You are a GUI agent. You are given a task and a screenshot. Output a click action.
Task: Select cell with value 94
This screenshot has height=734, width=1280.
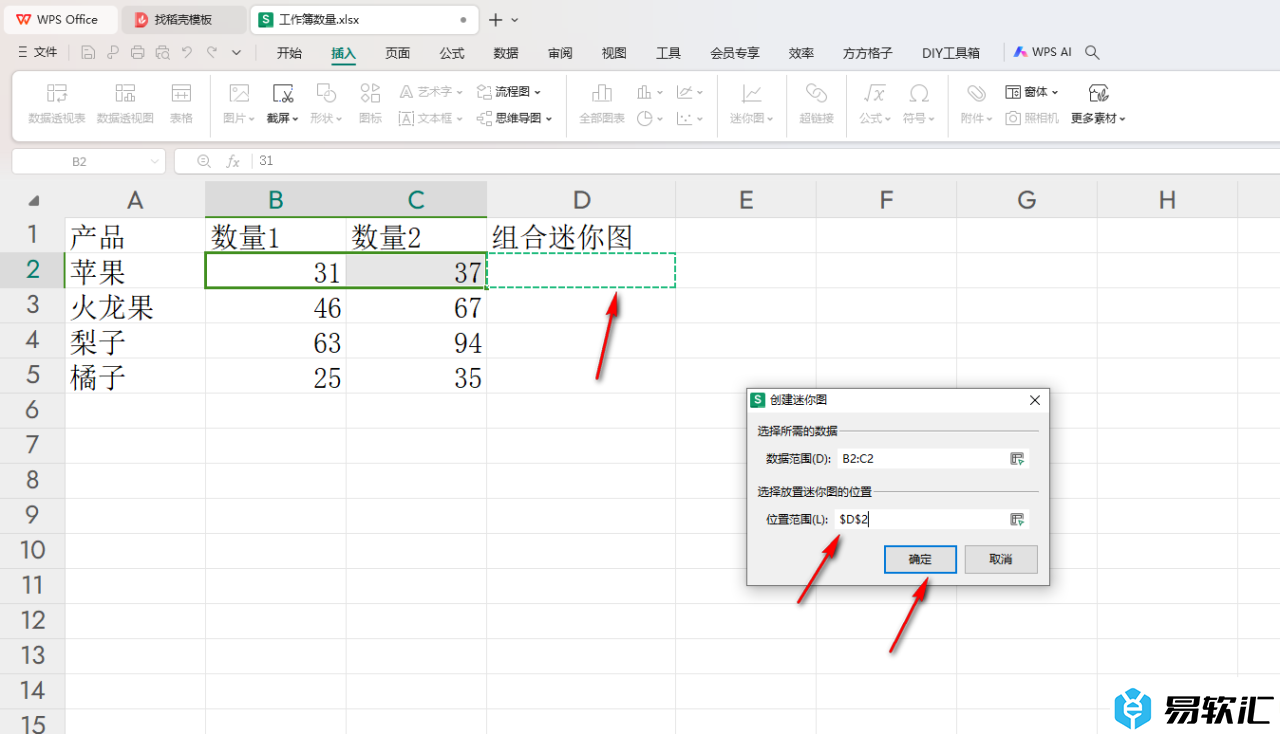click(x=416, y=342)
